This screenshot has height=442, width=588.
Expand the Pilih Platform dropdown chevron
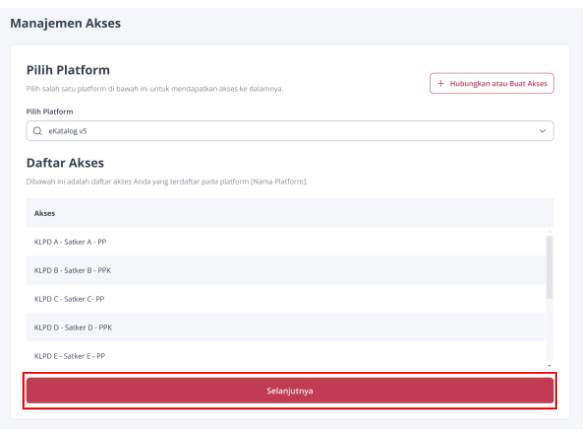(543, 131)
